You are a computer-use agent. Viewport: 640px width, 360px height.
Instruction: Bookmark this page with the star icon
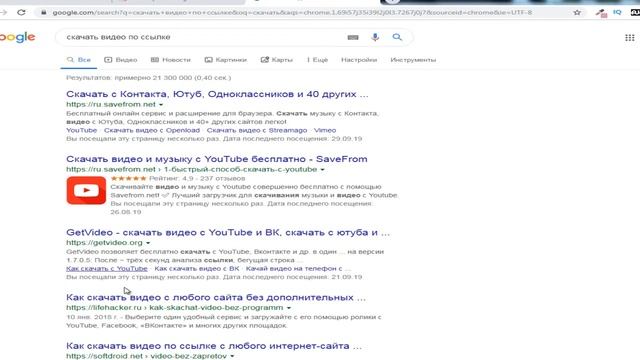coord(577,12)
